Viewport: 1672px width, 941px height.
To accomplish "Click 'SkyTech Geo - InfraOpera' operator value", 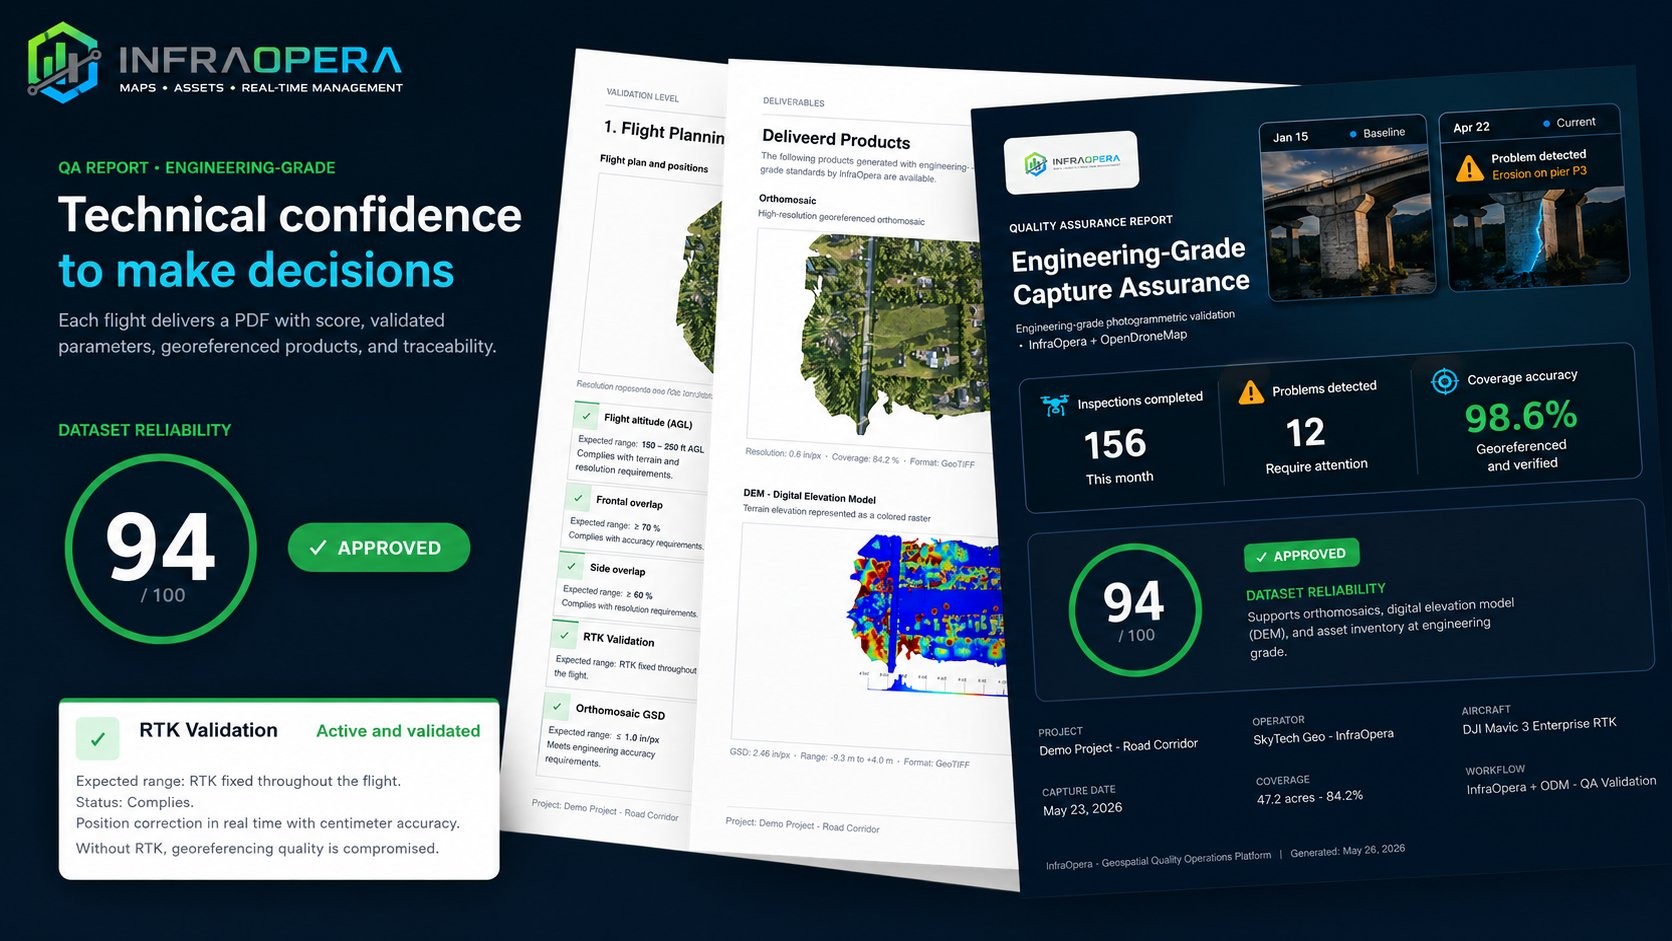I will pyautogui.click(x=1323, y=736).
